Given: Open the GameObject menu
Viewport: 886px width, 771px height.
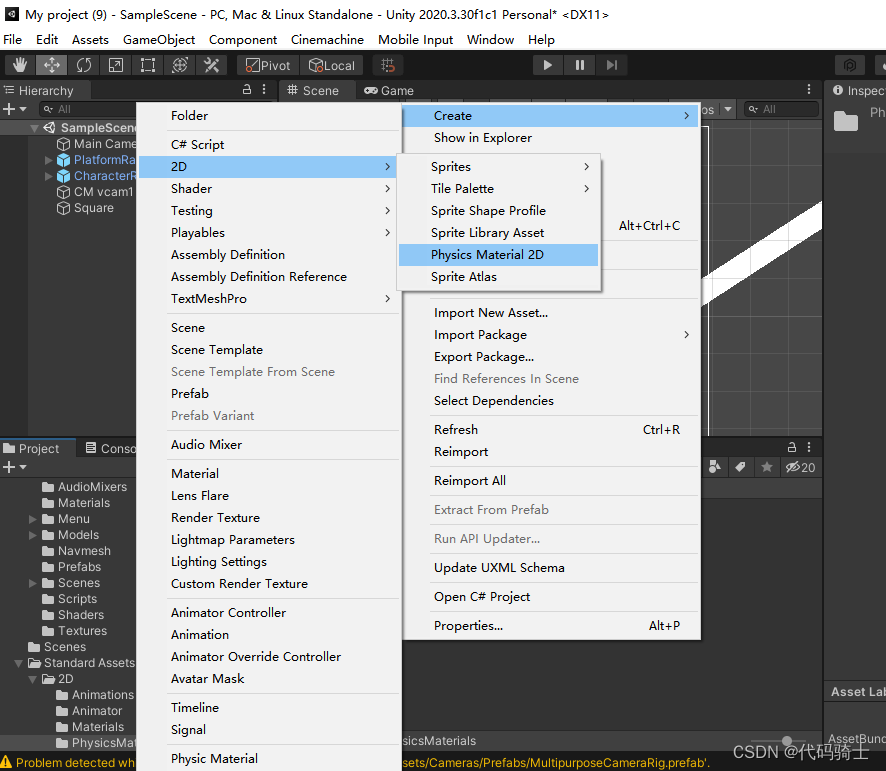Looking at the screenshot, I should 159,40.
